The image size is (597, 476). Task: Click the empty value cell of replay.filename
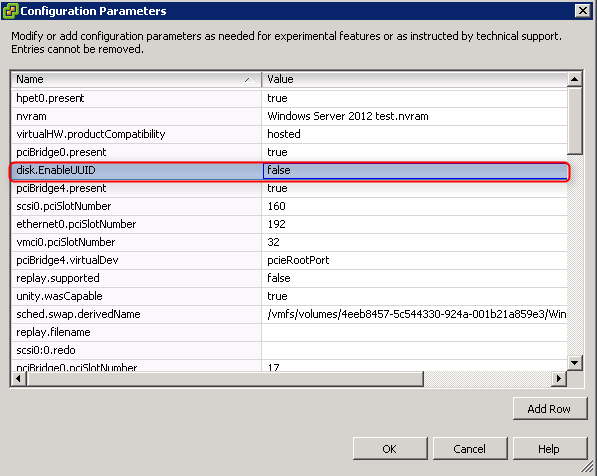click(x=415, y=332)
